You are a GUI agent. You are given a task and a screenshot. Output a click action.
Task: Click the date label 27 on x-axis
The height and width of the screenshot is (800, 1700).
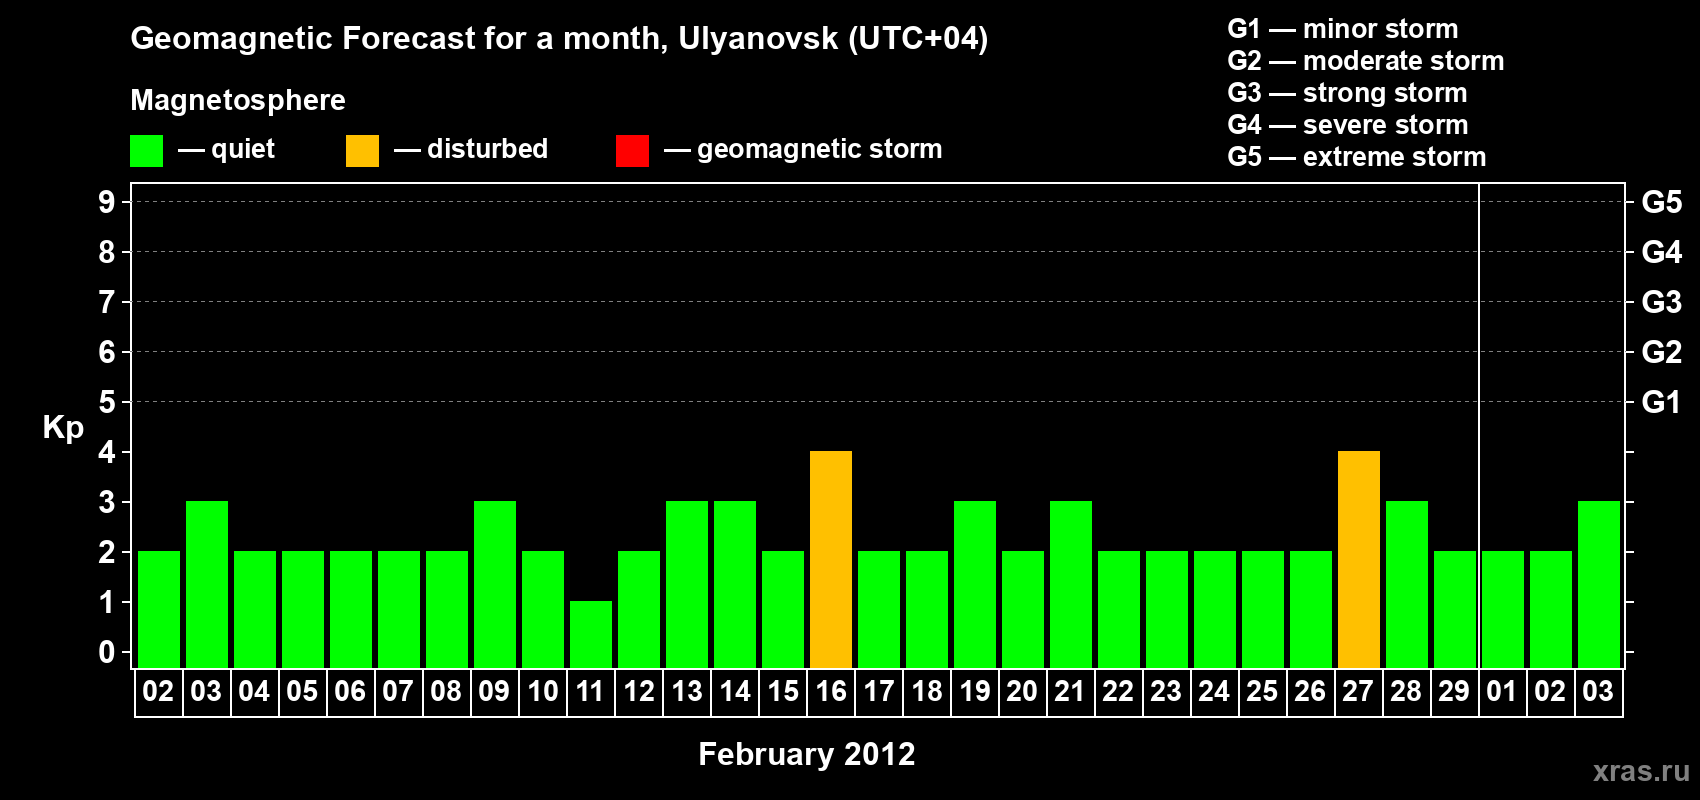(1358, 691)
